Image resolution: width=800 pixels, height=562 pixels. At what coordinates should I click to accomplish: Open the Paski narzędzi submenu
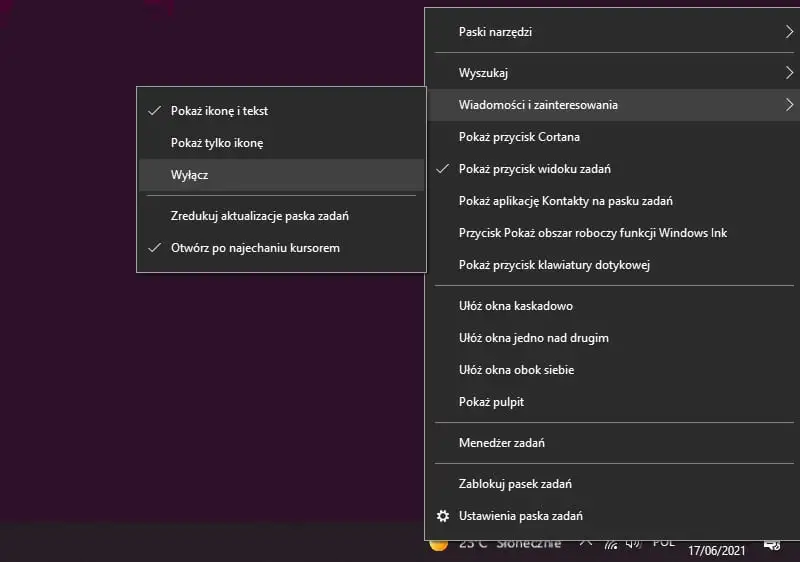[612, 32]
